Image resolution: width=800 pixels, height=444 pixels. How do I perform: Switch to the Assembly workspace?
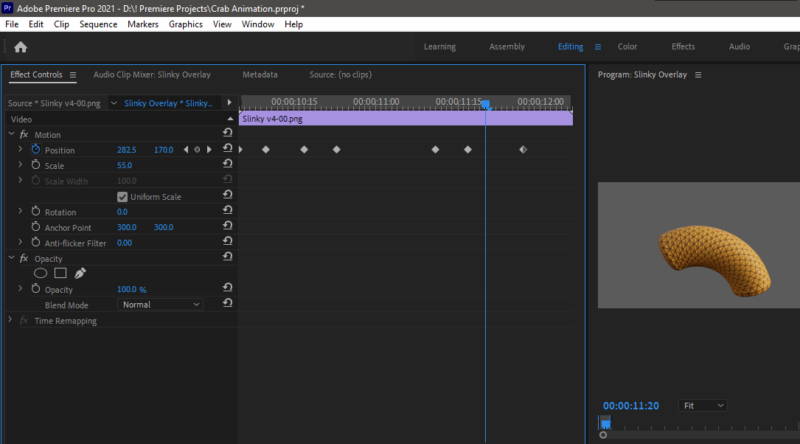click(507, 46)
